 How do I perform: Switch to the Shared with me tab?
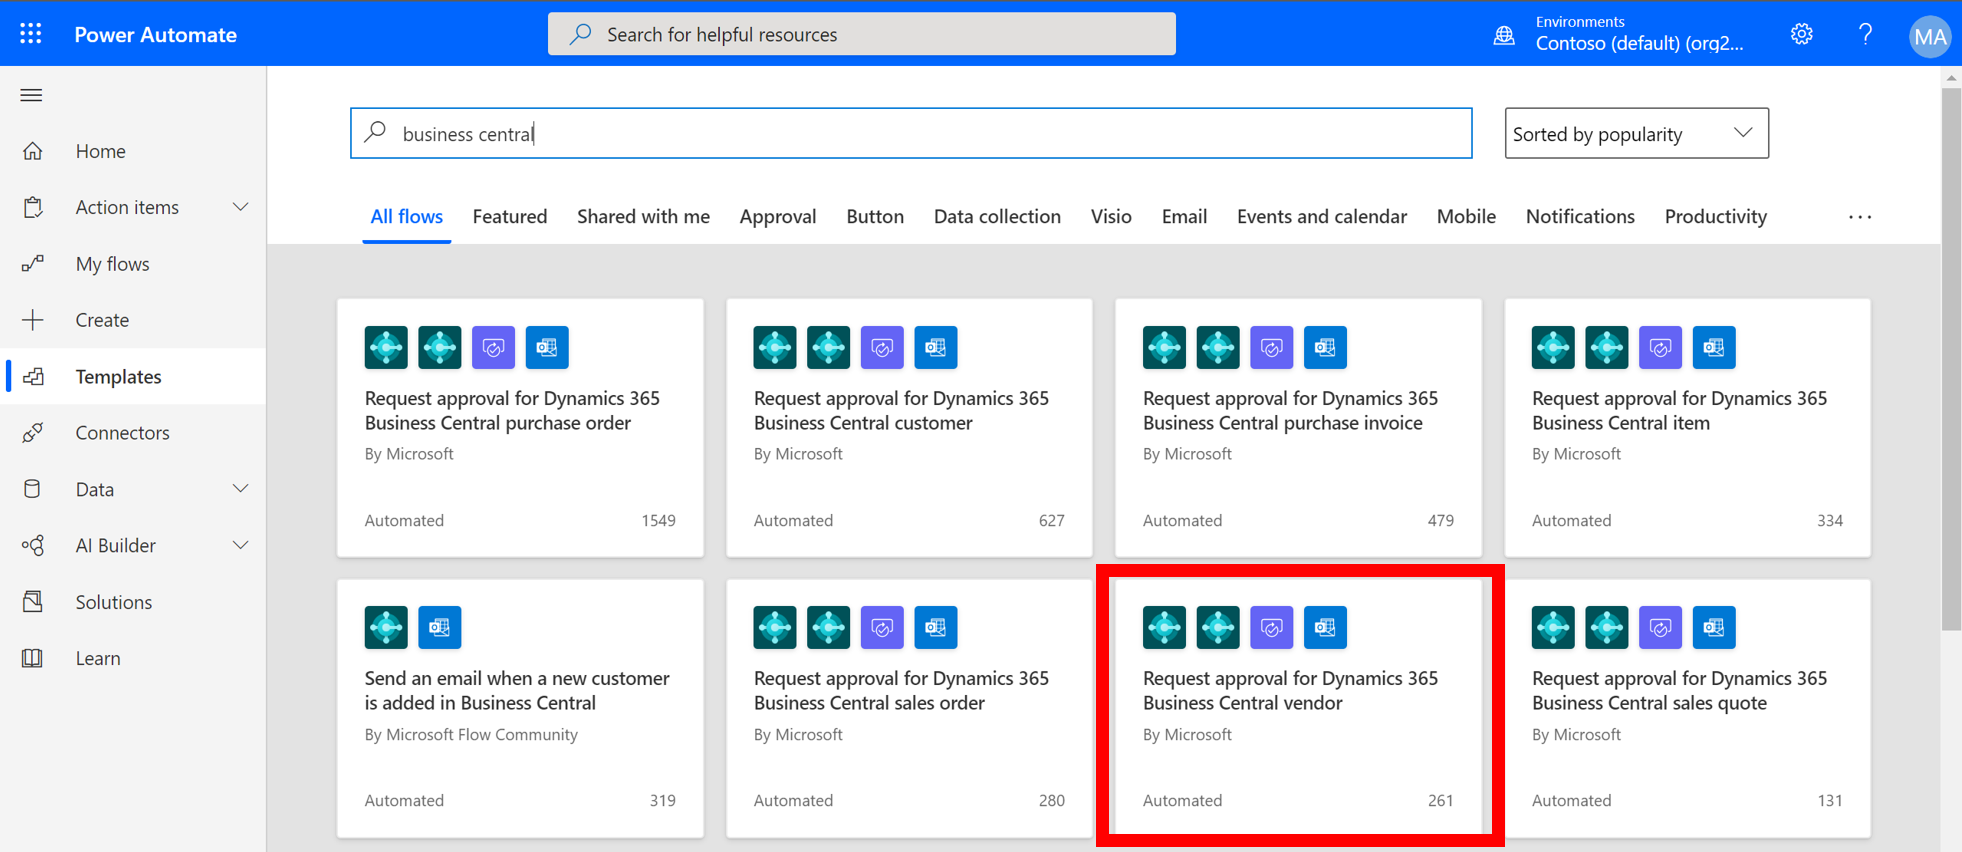(643, 217)
